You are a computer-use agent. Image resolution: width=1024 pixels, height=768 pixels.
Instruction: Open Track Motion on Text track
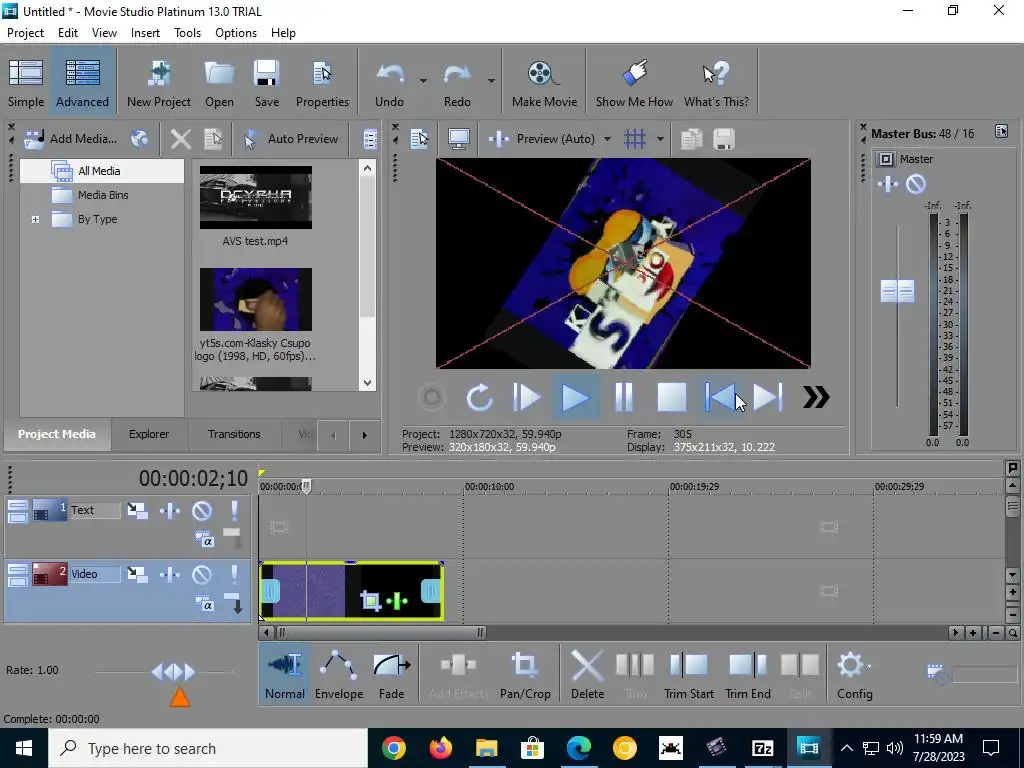137,511
